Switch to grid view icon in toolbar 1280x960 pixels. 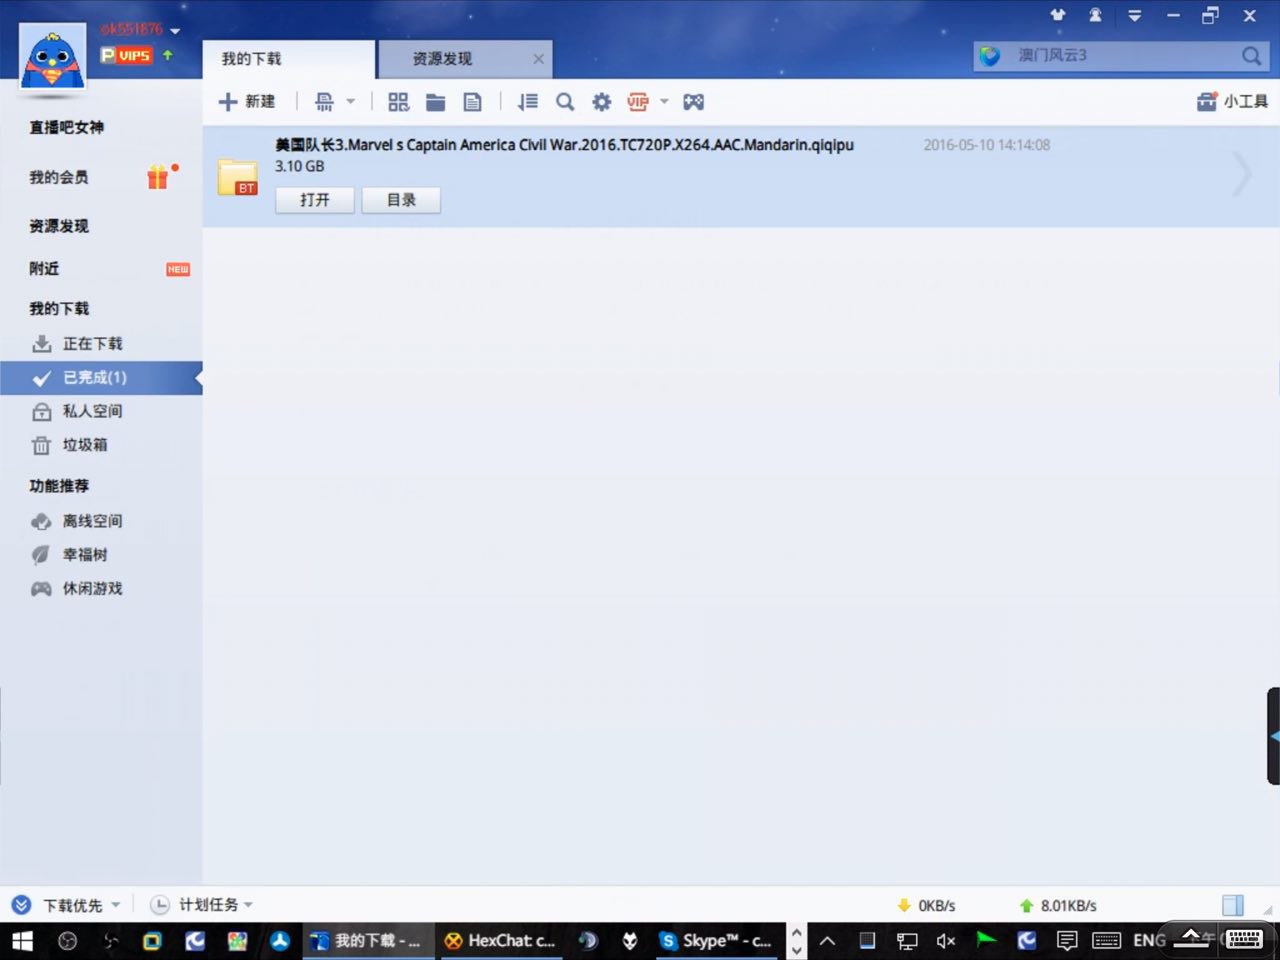tap(398, 102)
